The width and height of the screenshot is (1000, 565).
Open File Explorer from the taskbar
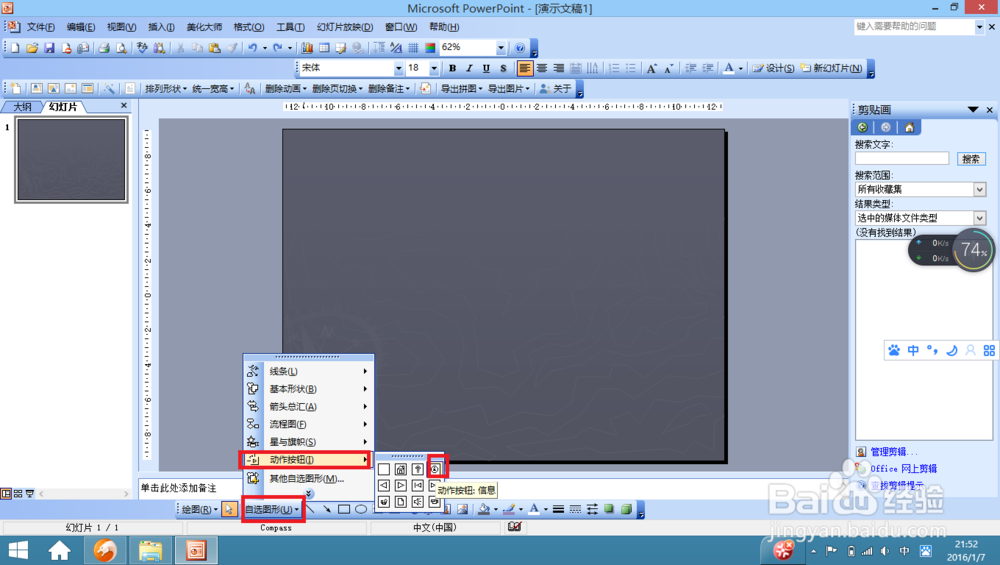(x=151, y=550)
